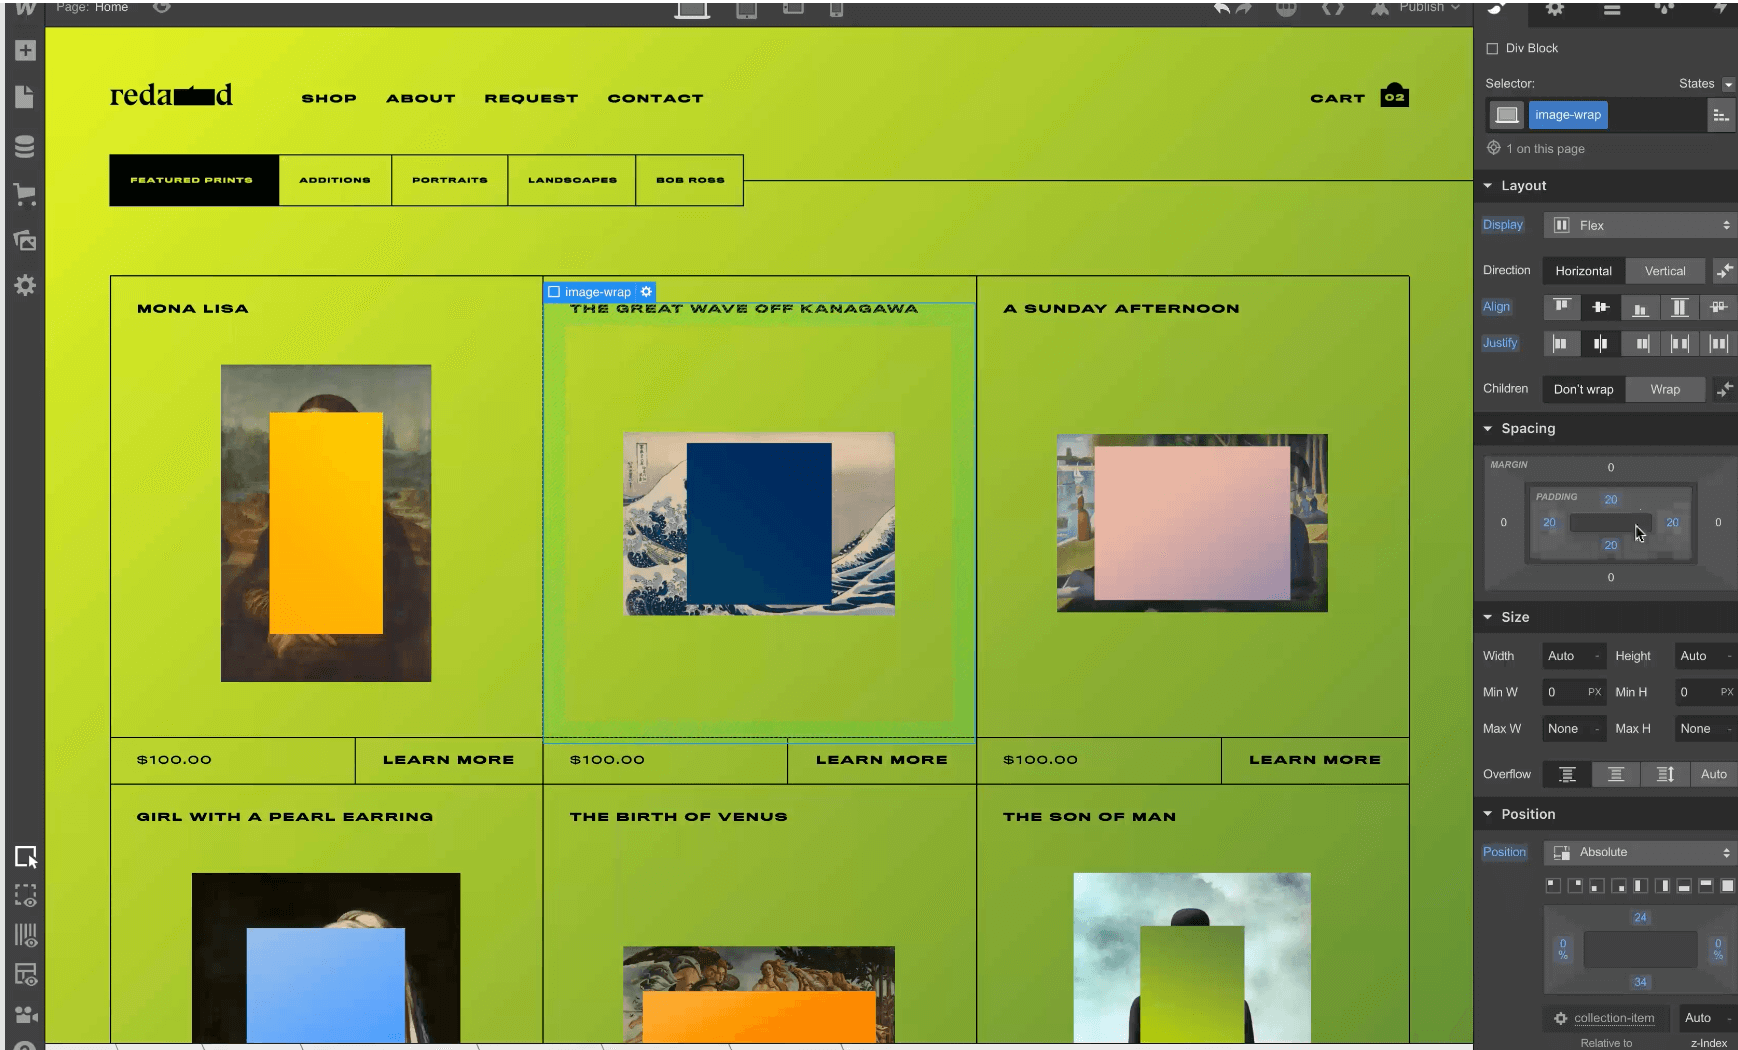The width and height of the screenshot is (1738, 1050).
Task: Open the Interactions lightning tab
Action: 1719,9
